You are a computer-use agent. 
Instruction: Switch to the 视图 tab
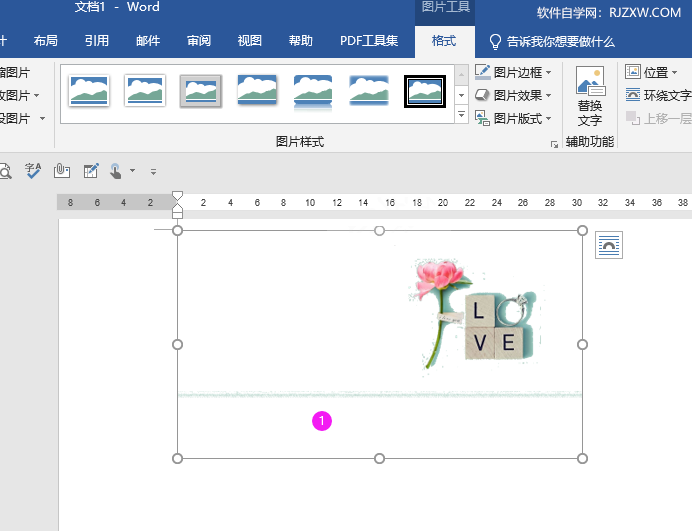250,41
